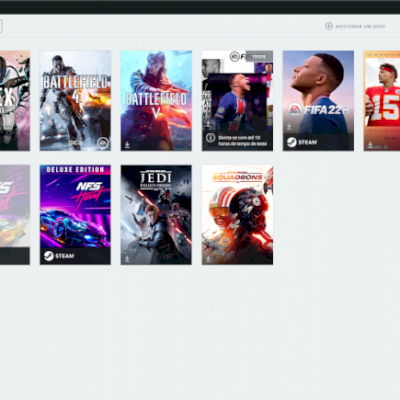Open the Jedi Fallen Order game tile
This screenshot has height=400, width=400.
pyautogui.click(x=156, y=215)
